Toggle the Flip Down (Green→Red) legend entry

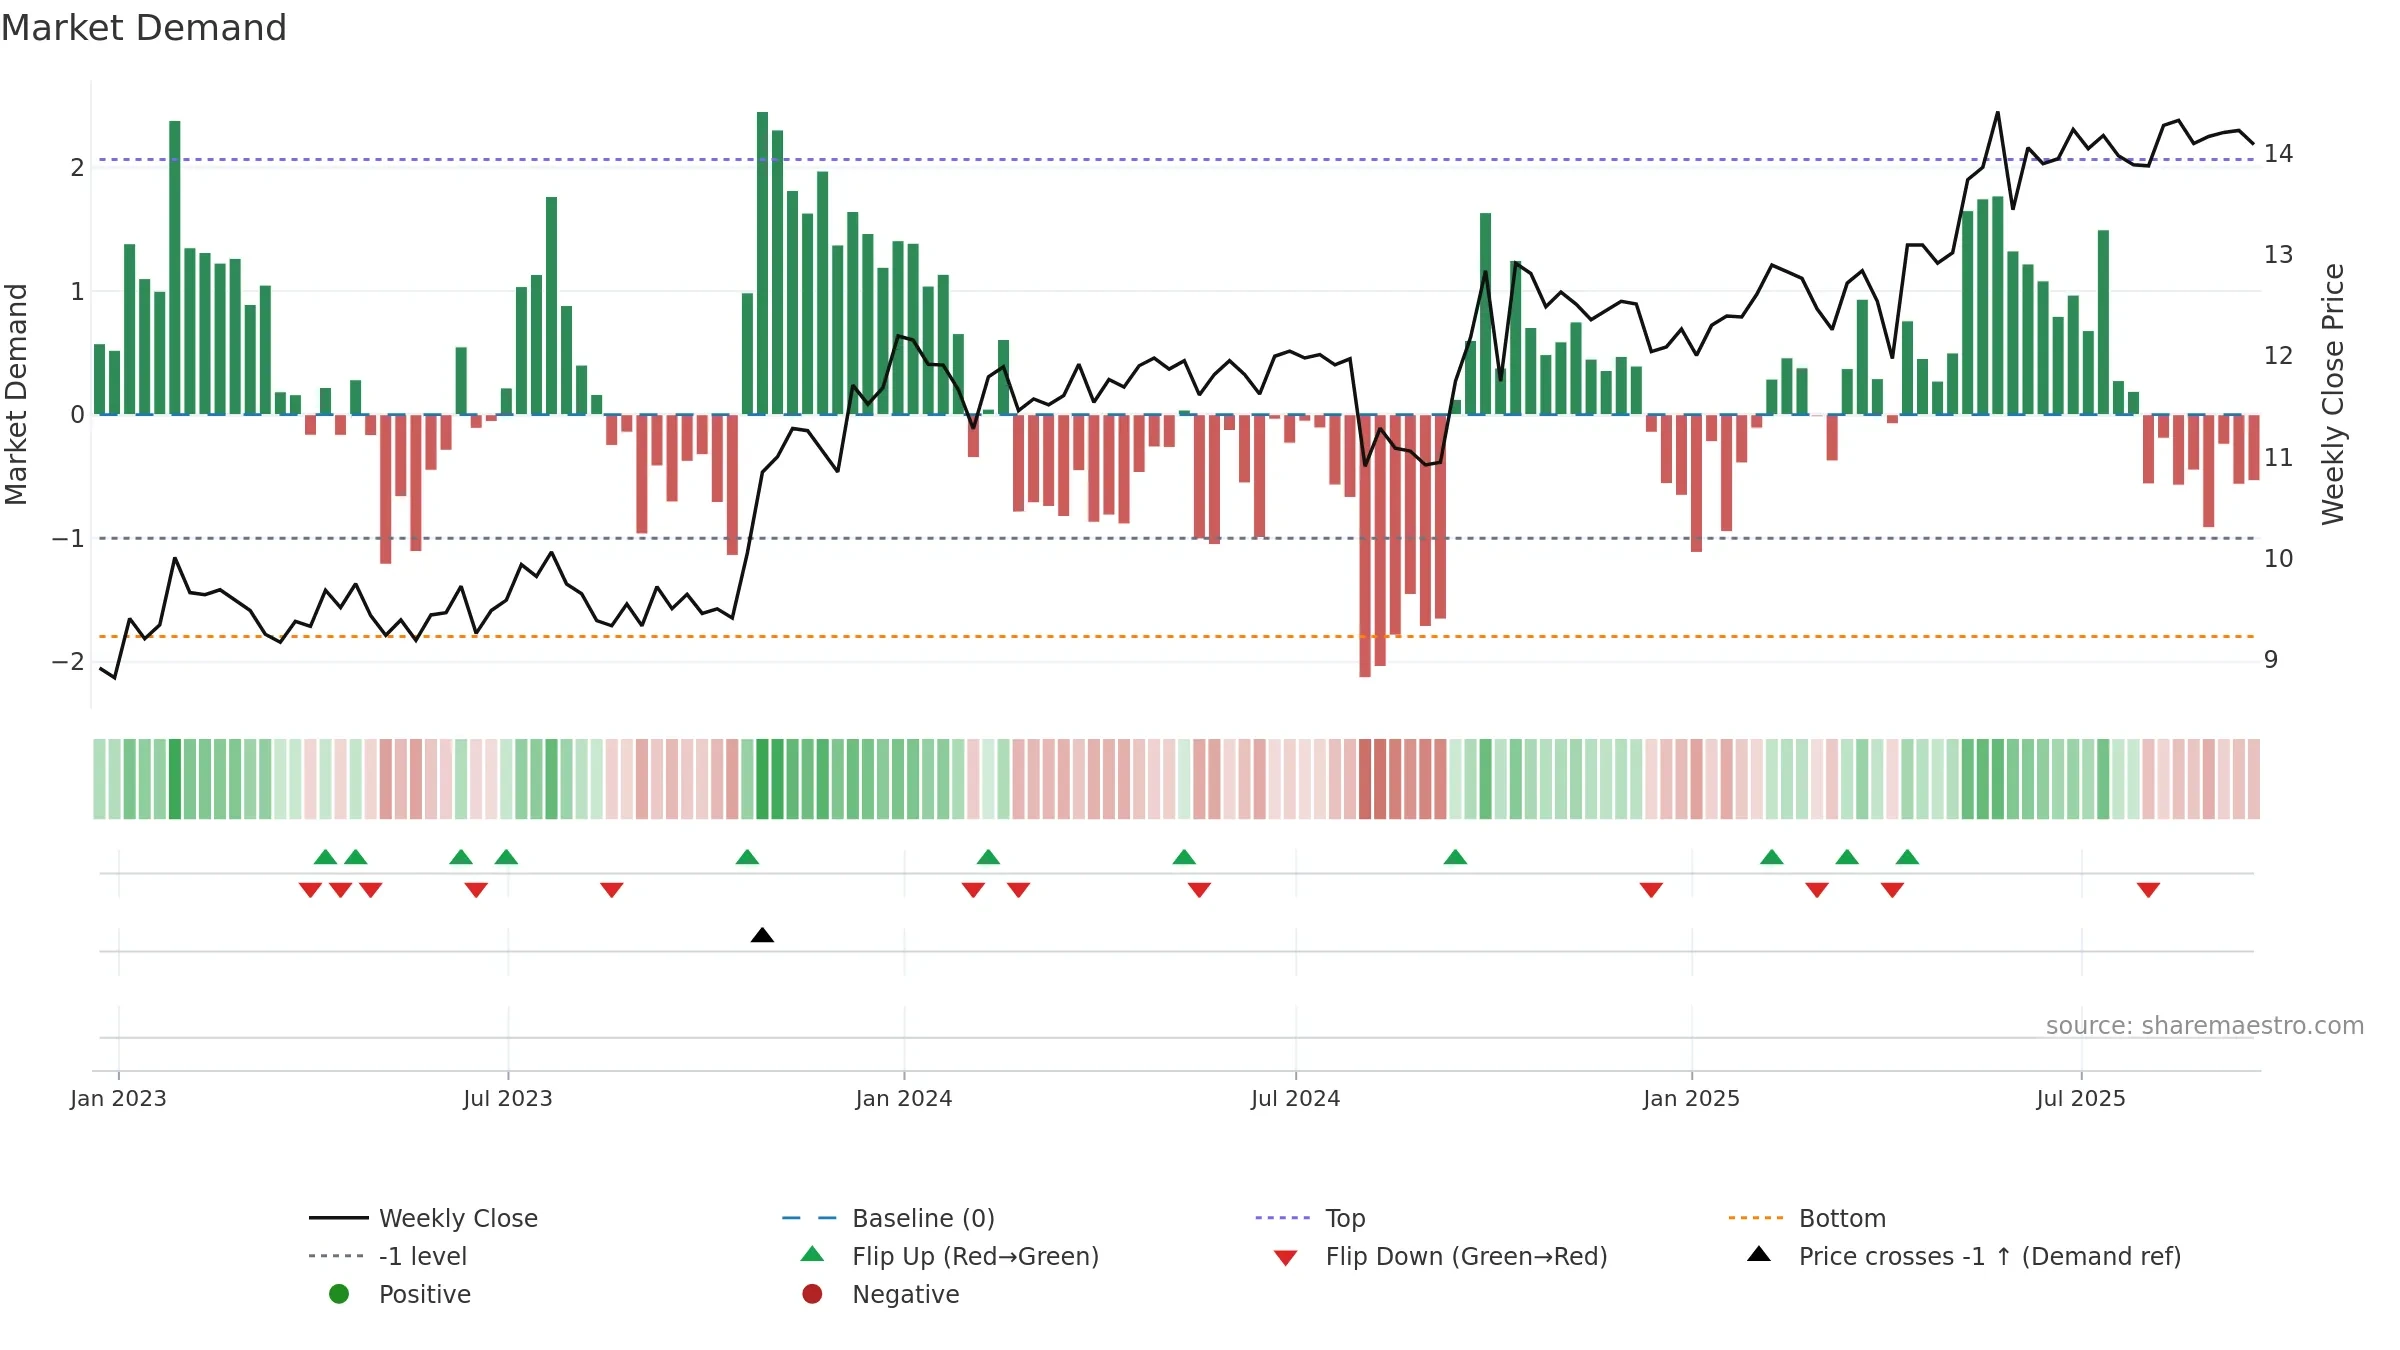[x=1440, y=1256]
